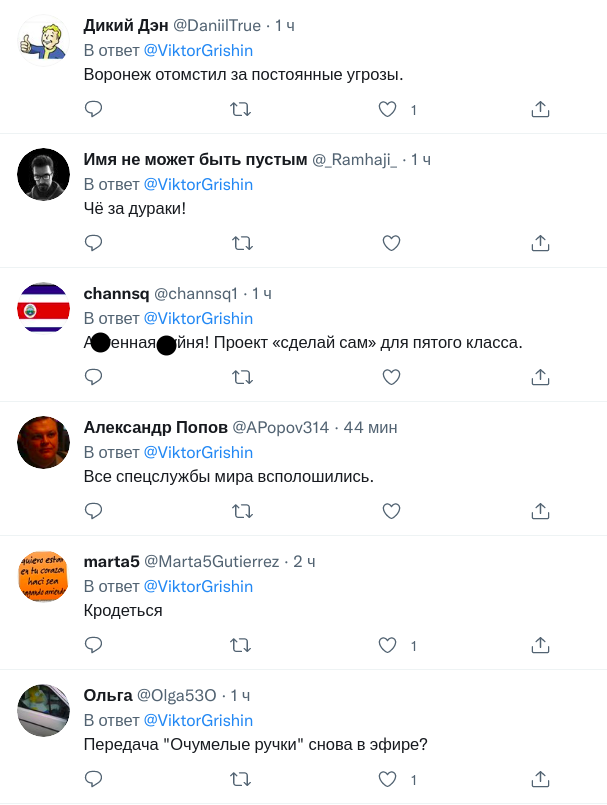Open marta5's orange profile picture
Screen dimensions: 607x805
(x=44, y=577)
